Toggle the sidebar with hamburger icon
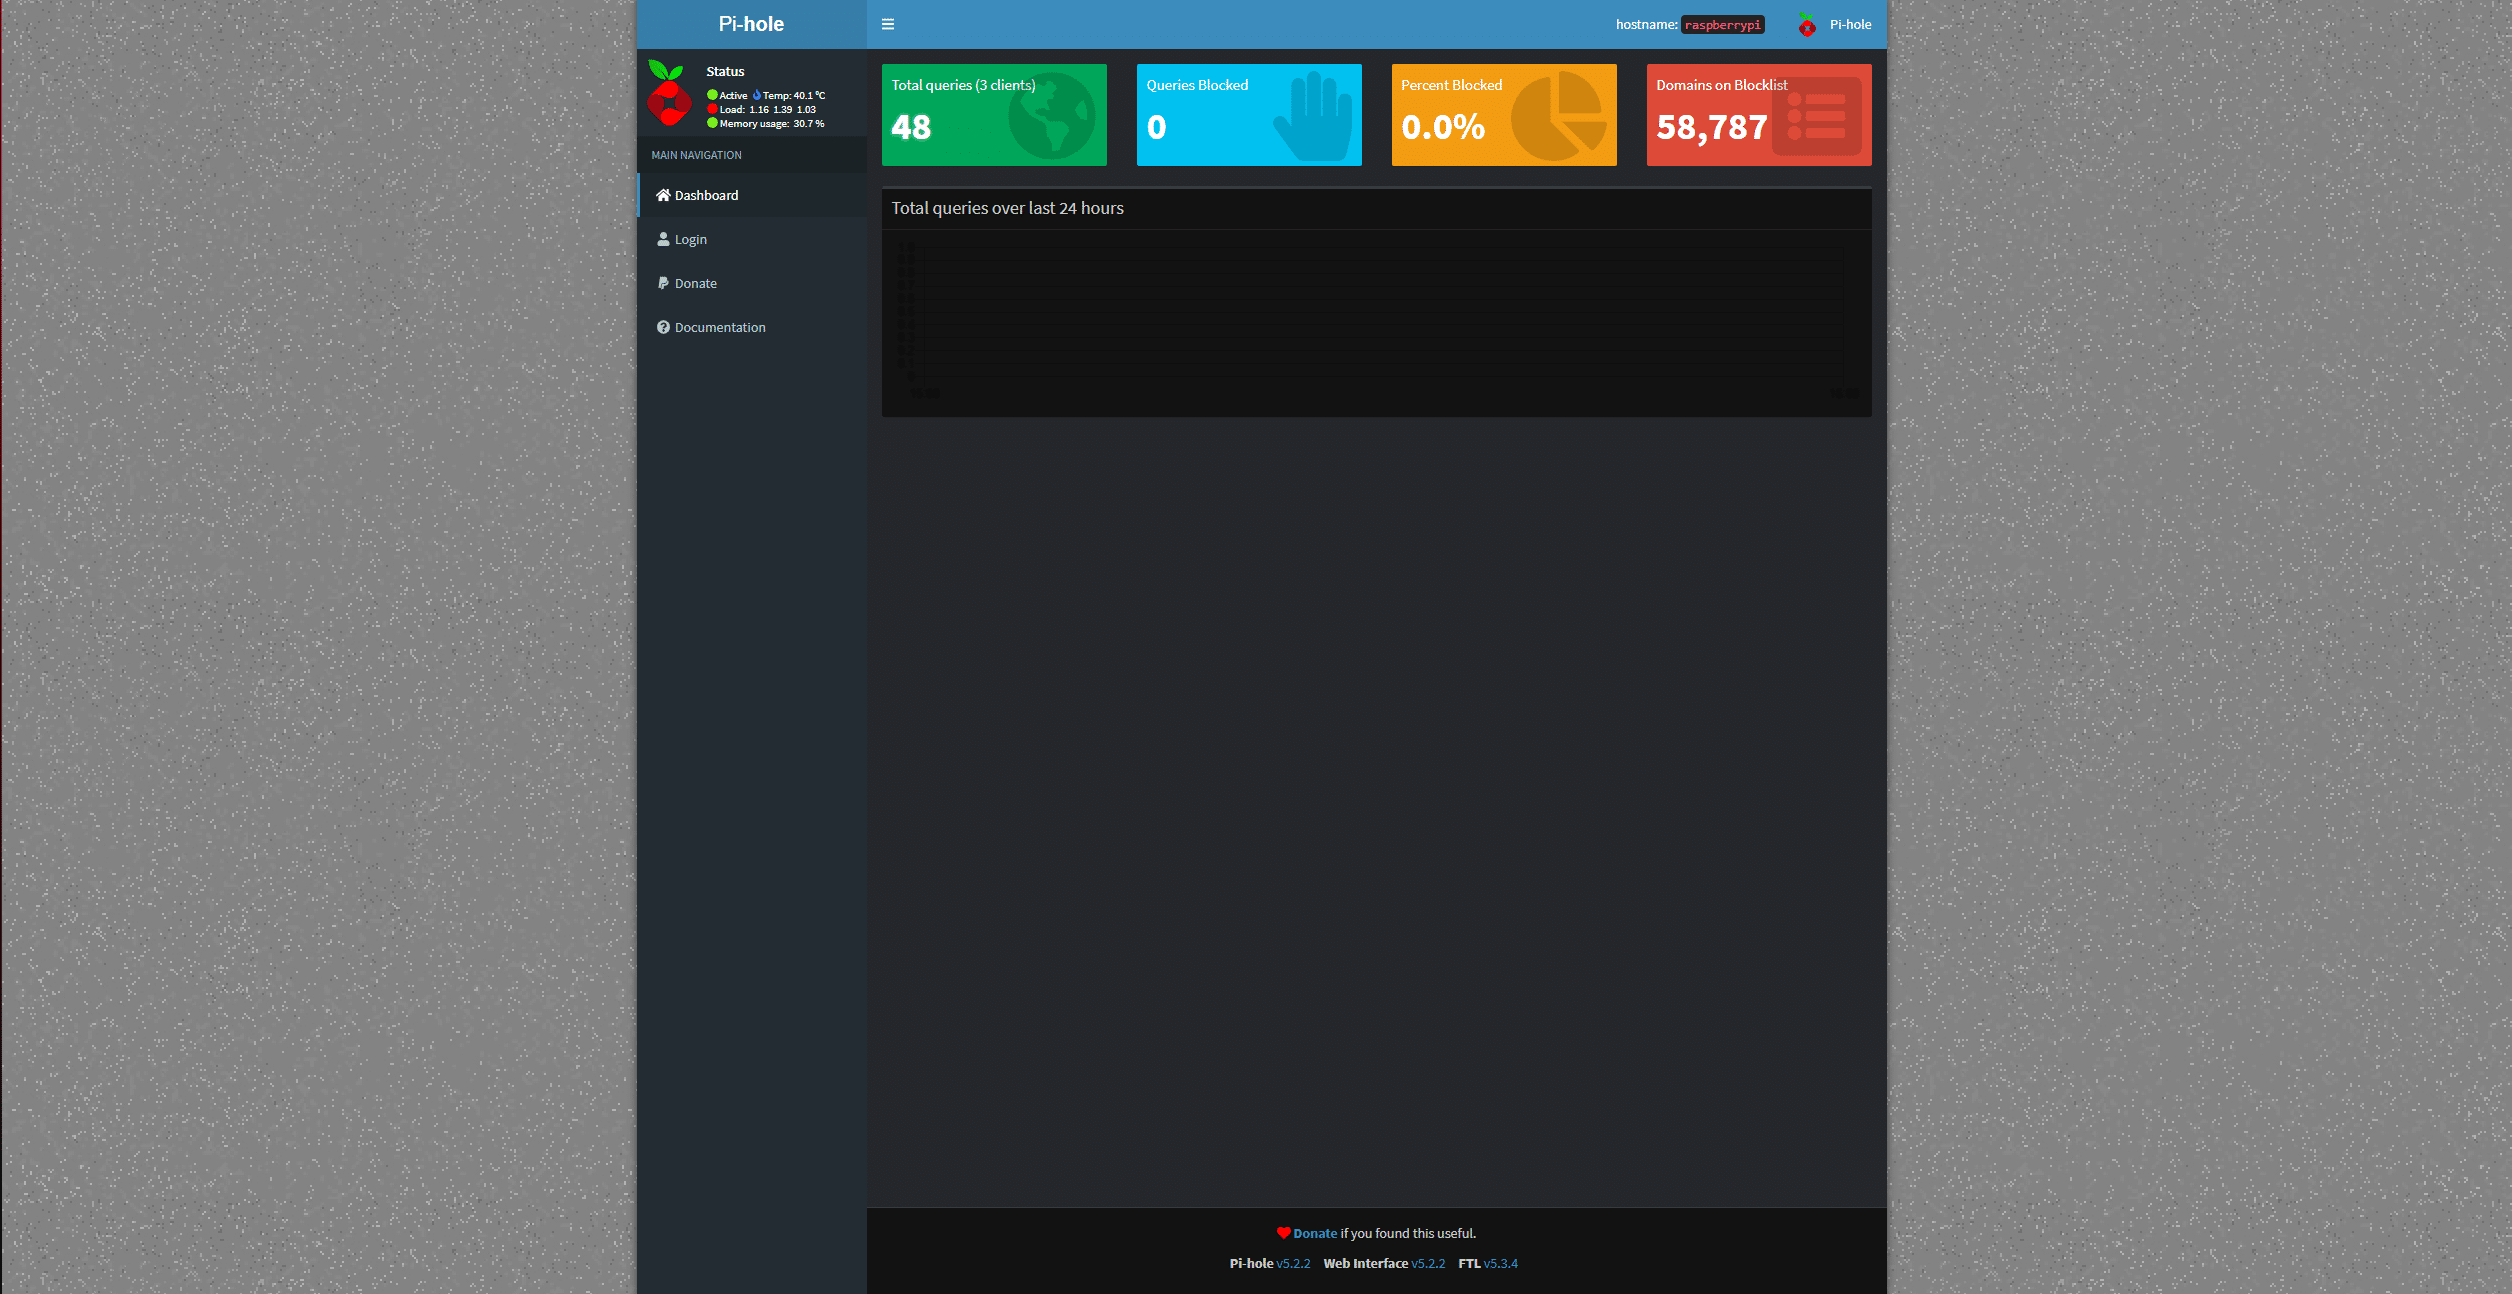Viewport: 2512px width, 1294px height. (x=887, y=24)
